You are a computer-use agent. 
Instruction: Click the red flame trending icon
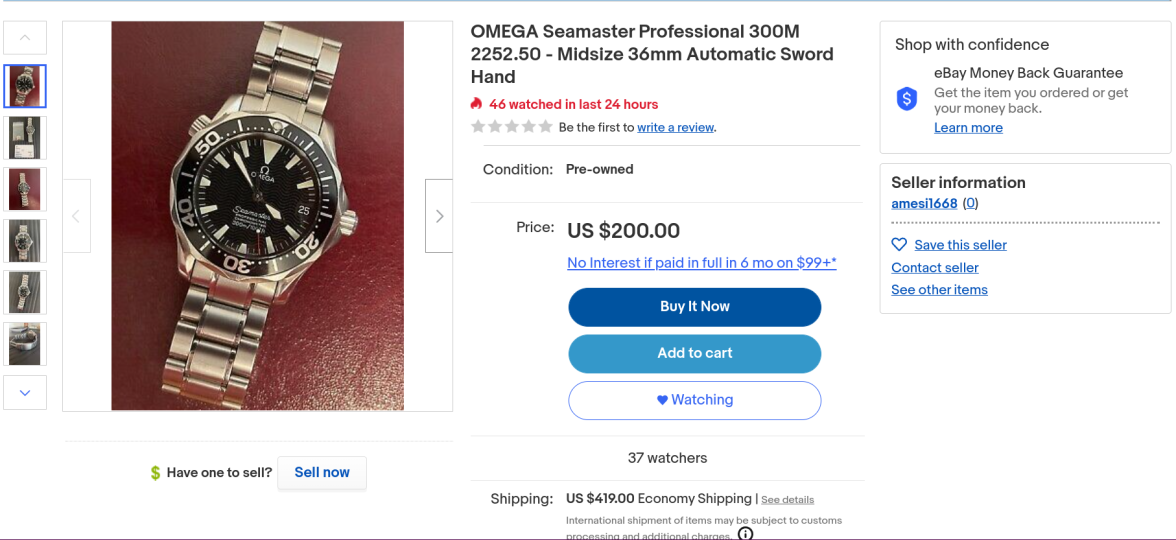(x=477, y=104)
